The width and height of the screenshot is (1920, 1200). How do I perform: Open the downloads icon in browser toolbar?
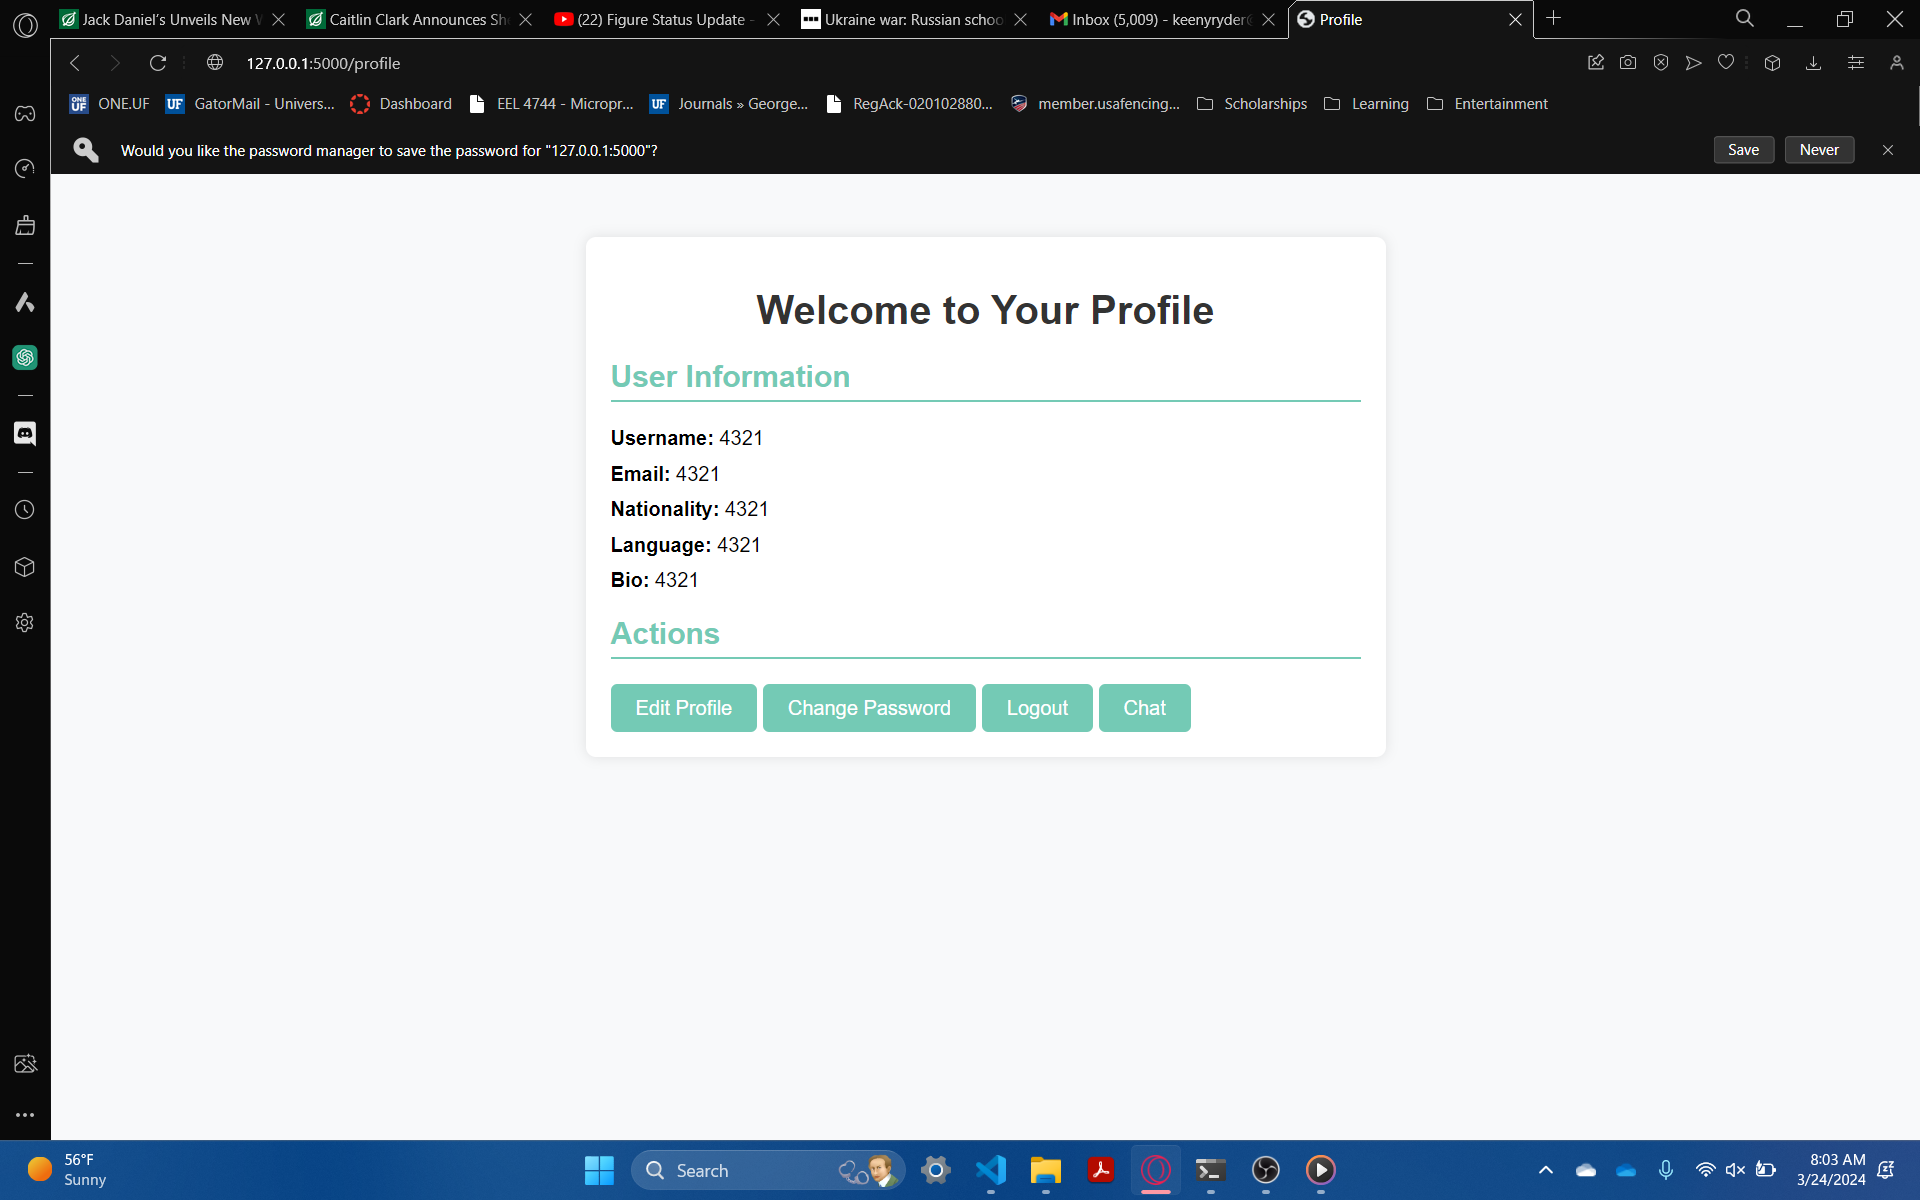pos(1813,63)
